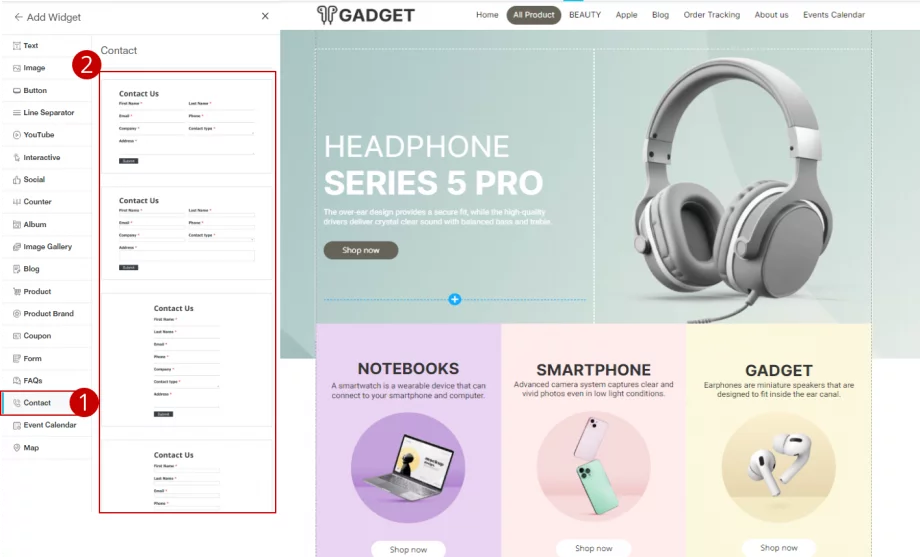
Task: Choose the Image Gallery widget
Action: click(x=47, y=247)
